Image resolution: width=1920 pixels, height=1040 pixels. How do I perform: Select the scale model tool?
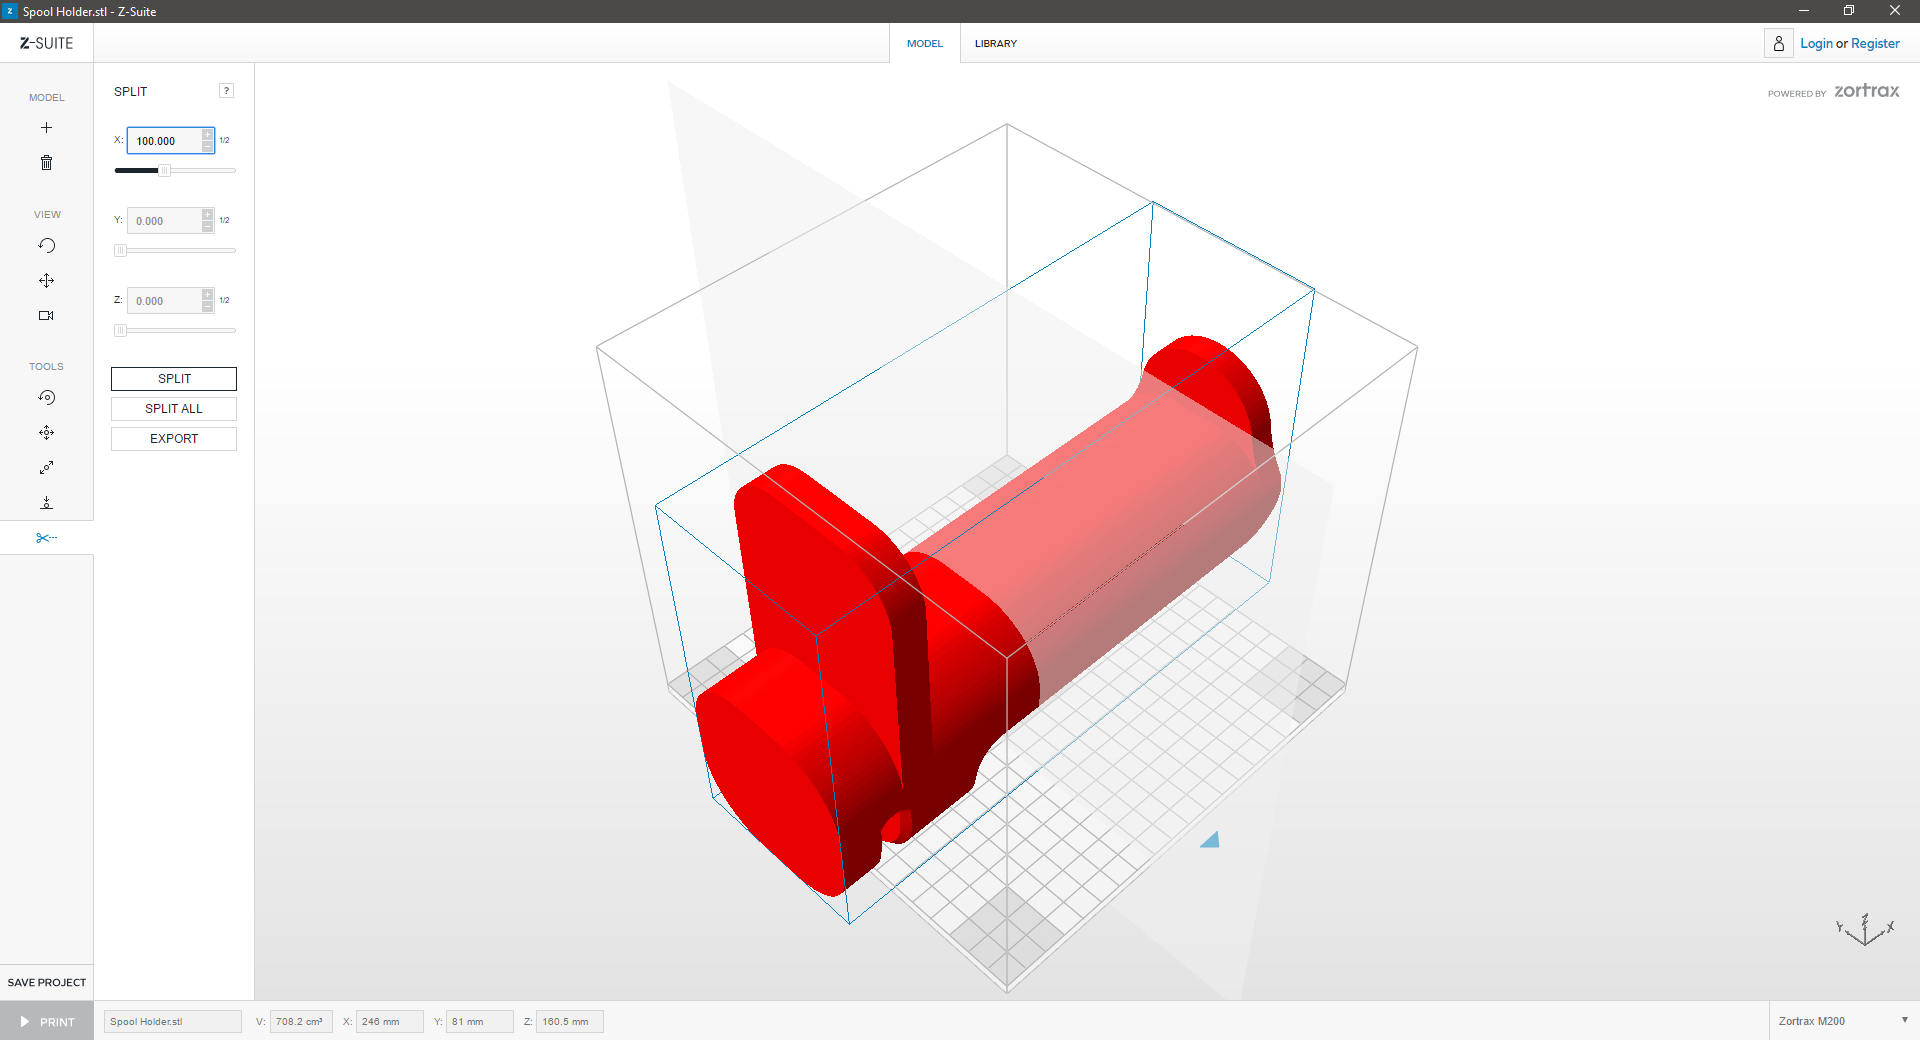(46, 468)
